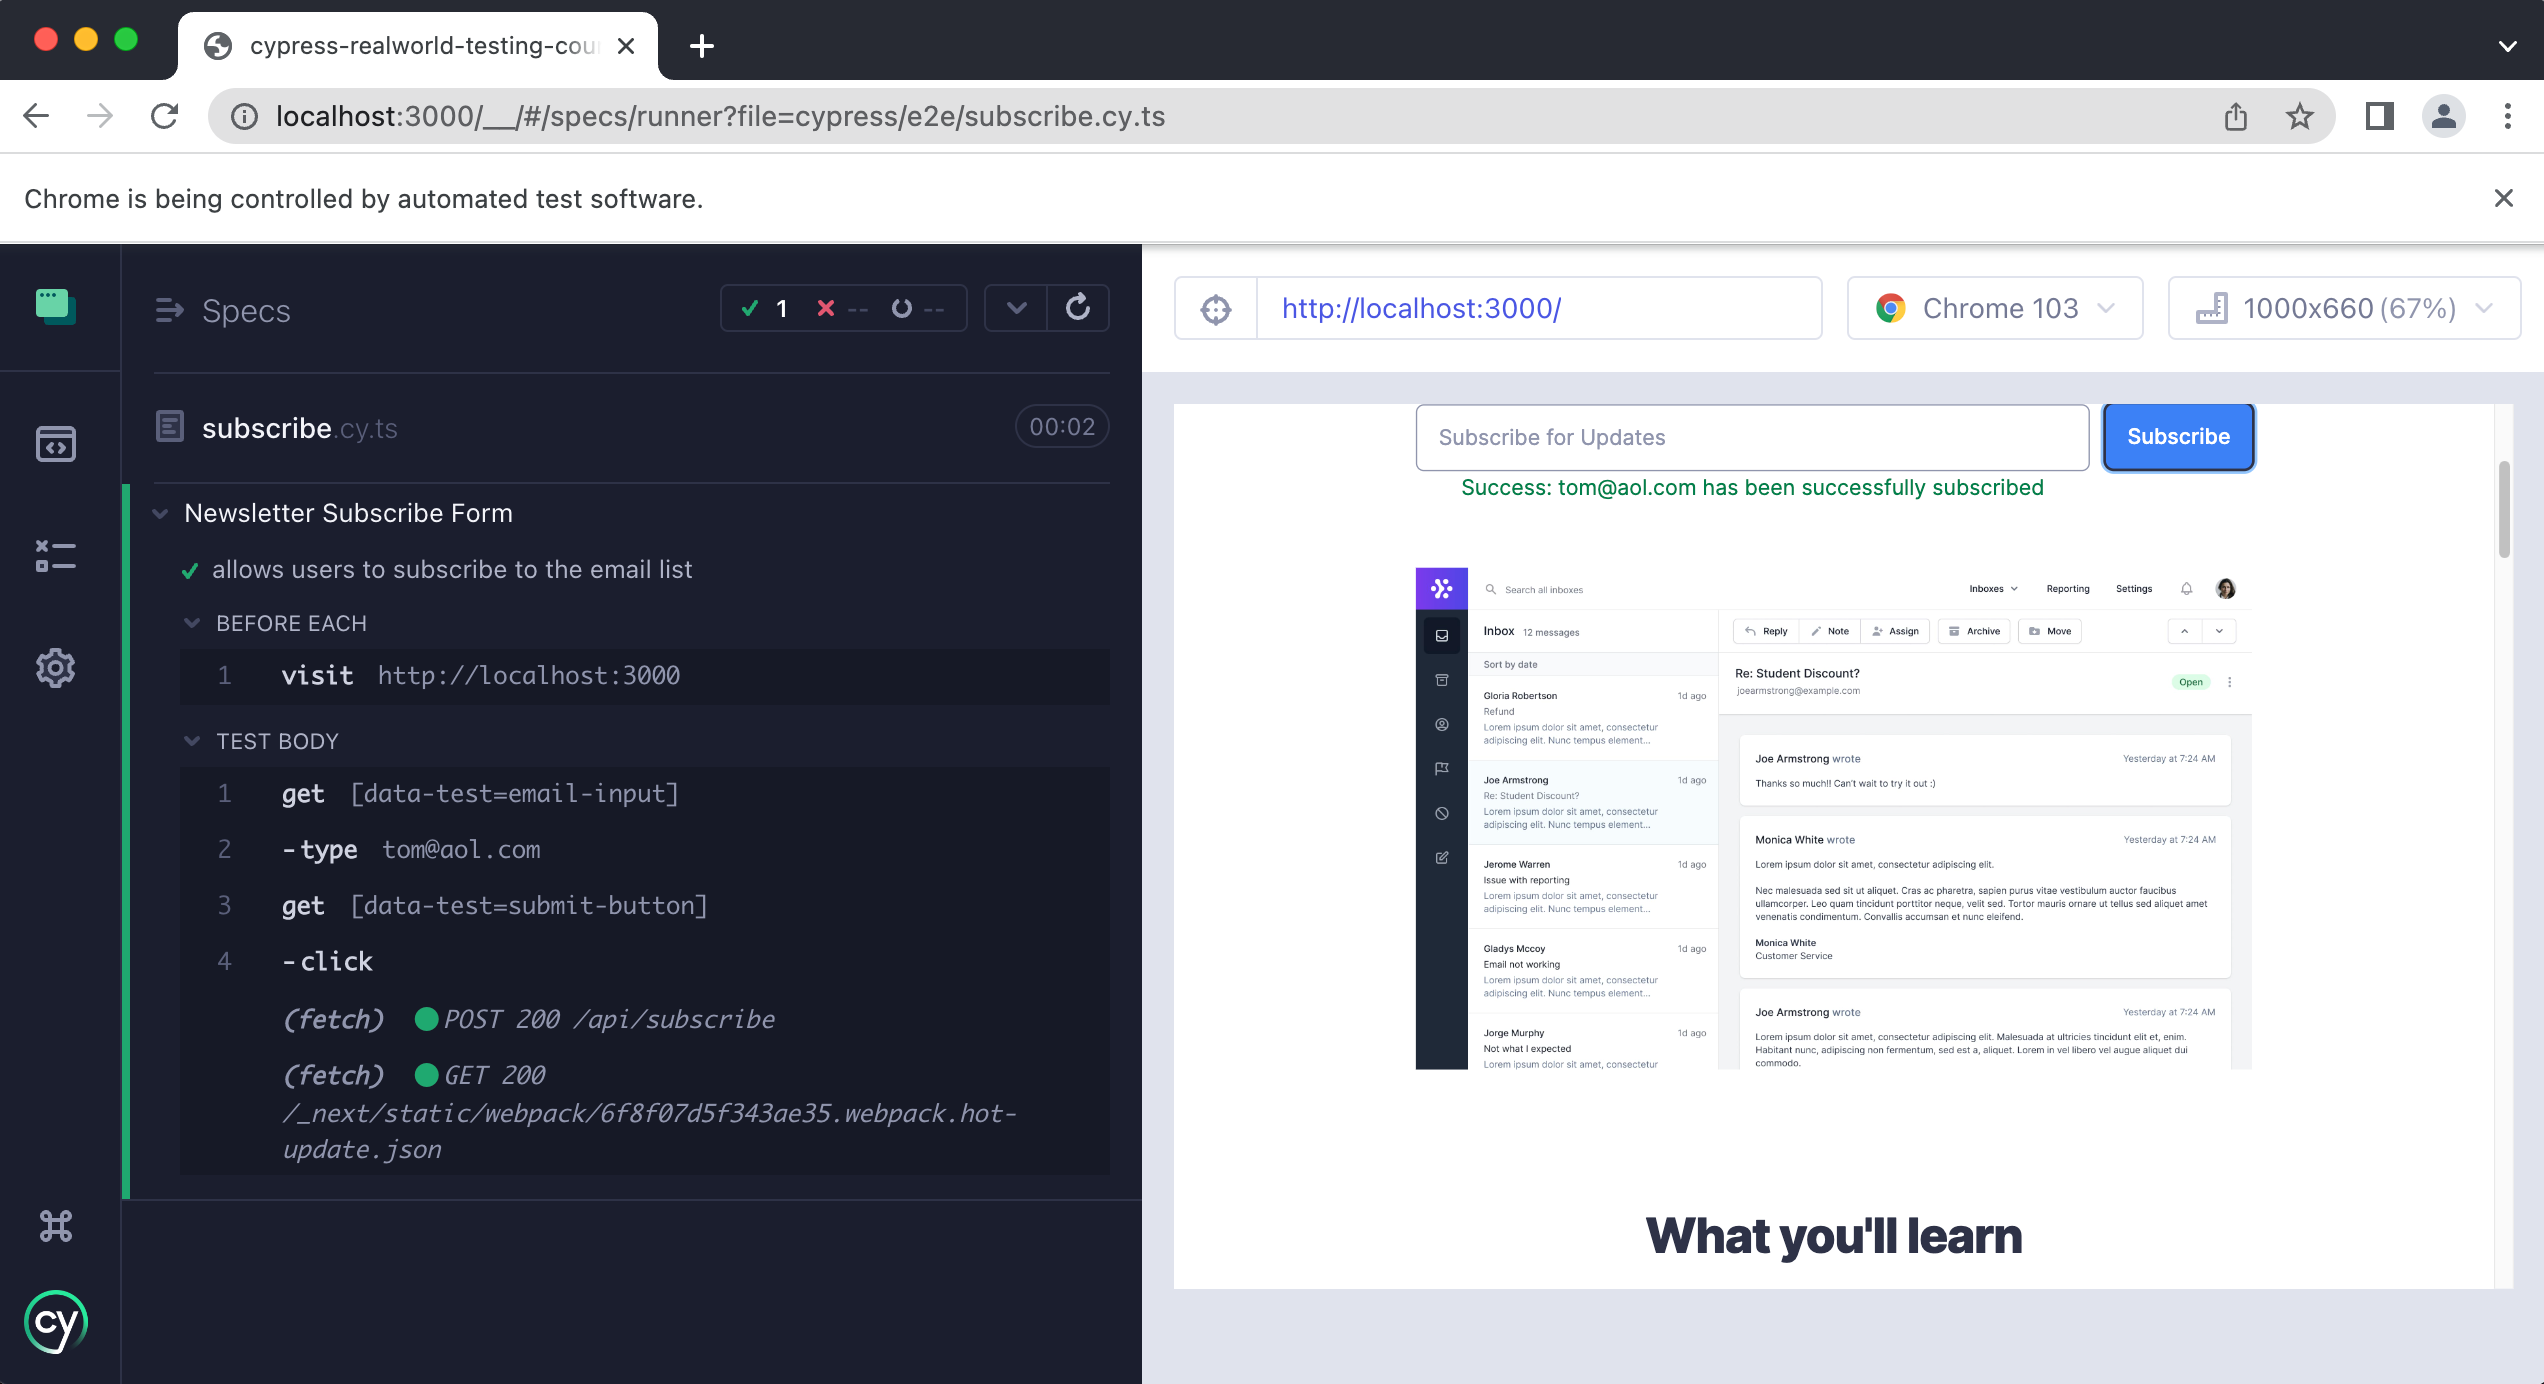
Task: Click the Subscribe for Updates email field
Action: (x=1752, y=438)
